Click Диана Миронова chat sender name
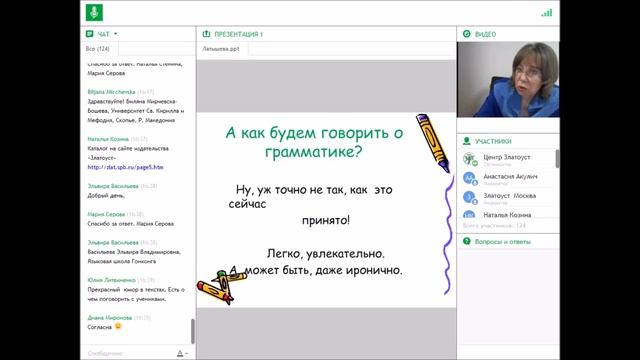Viewport: 640px width, 360px height. pos(109,318)
